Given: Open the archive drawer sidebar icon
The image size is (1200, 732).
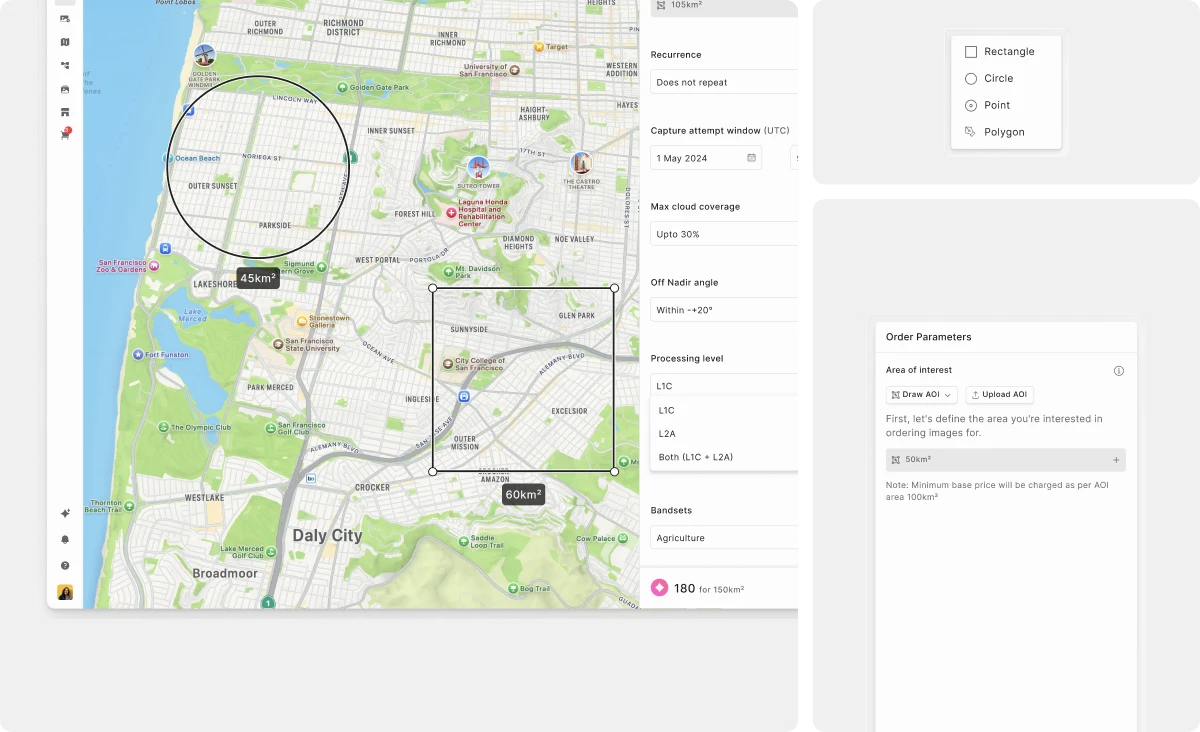Looking at the screenshot, I should 65,89.
